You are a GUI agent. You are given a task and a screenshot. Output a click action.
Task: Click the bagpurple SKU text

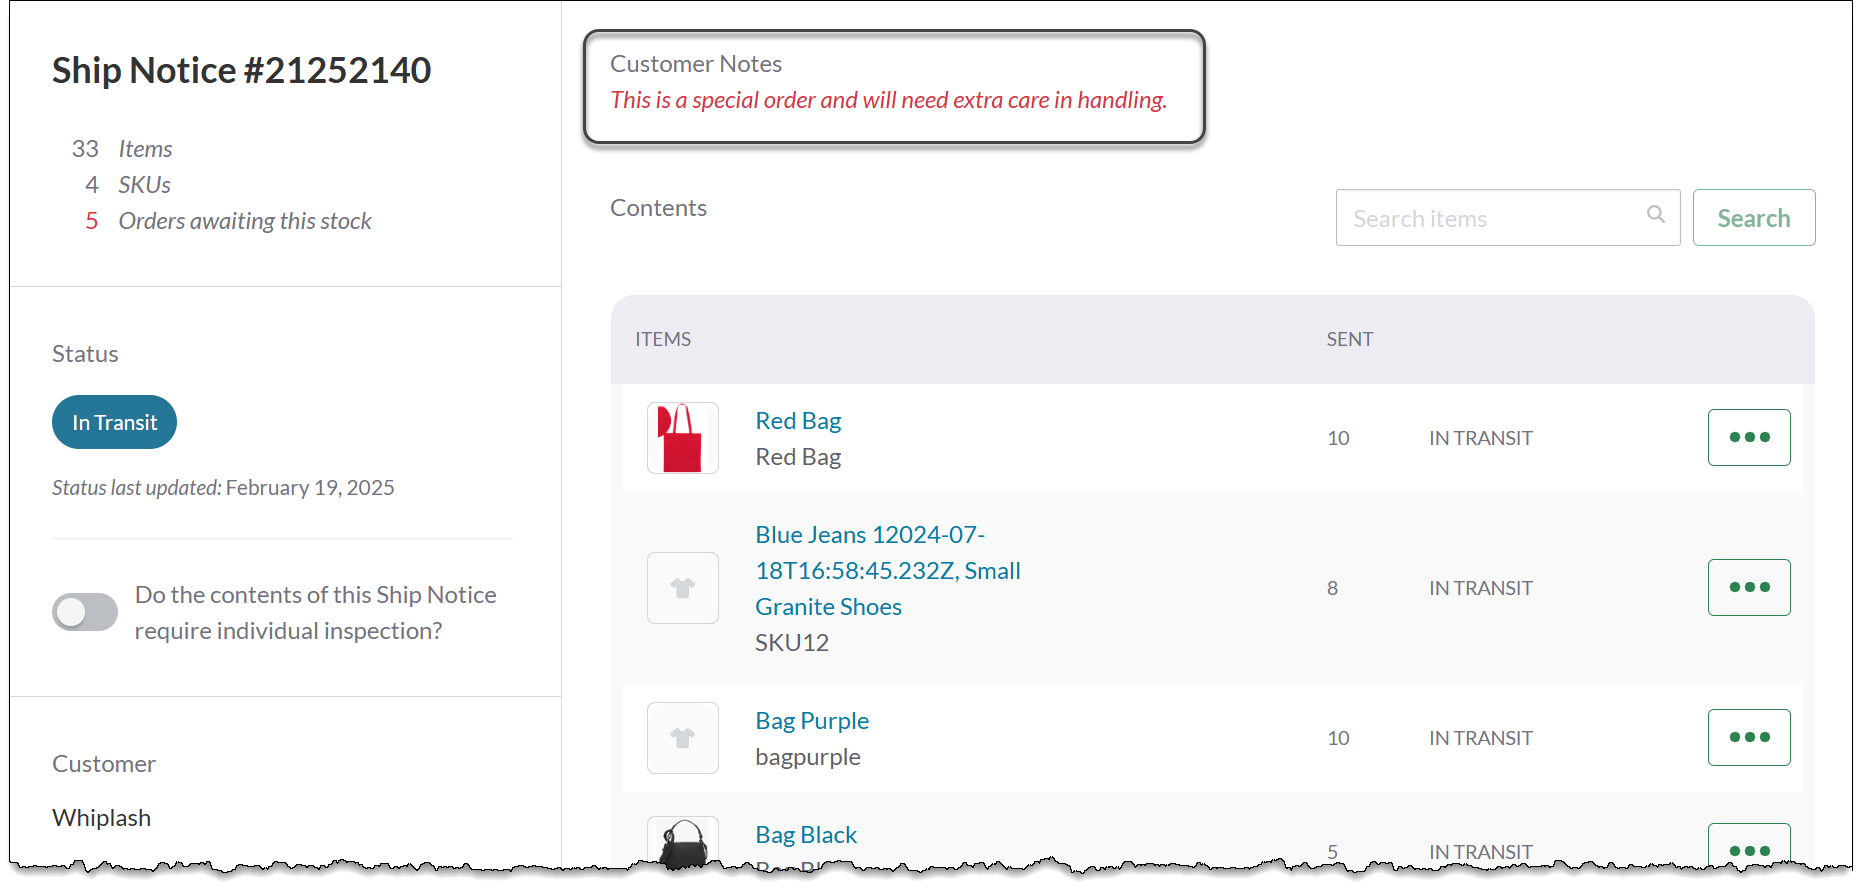point(808,757)
